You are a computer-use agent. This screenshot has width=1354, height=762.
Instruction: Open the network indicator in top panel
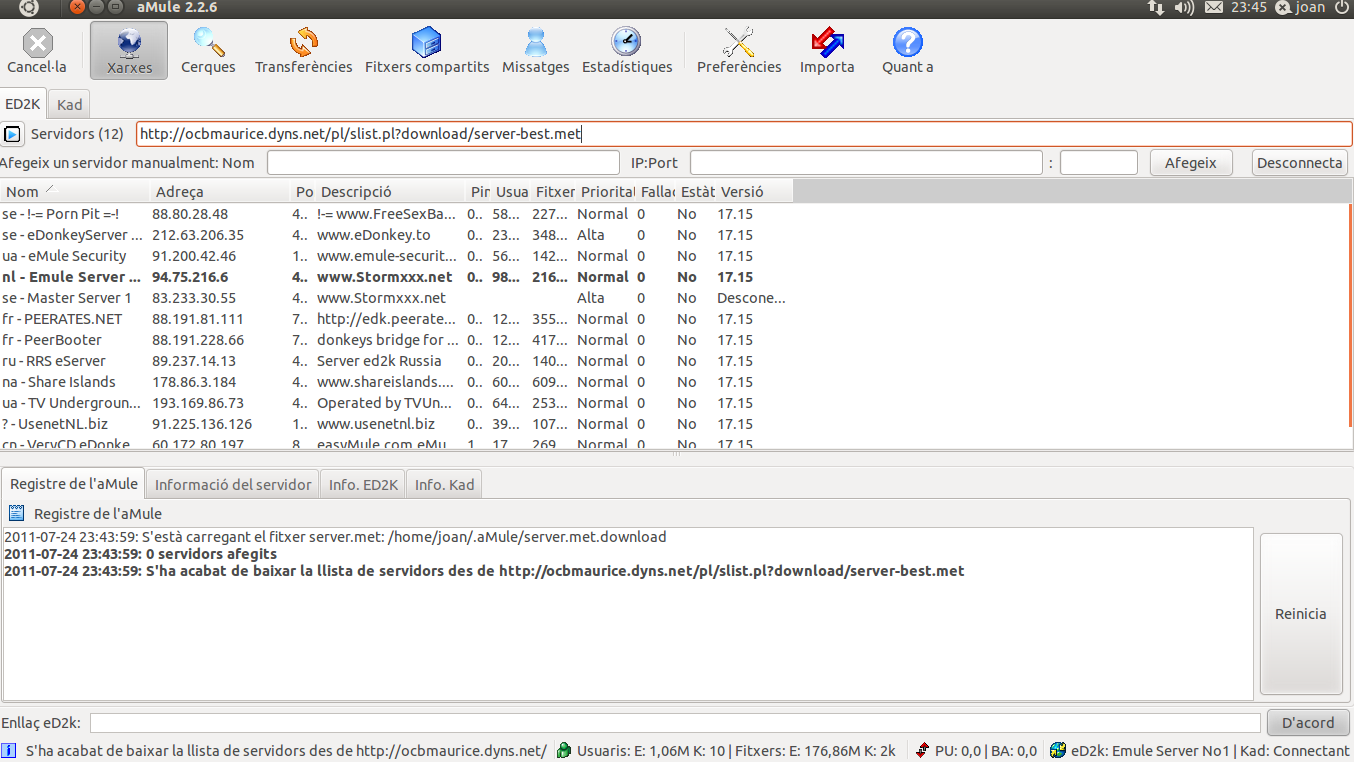click(1155, 8)
